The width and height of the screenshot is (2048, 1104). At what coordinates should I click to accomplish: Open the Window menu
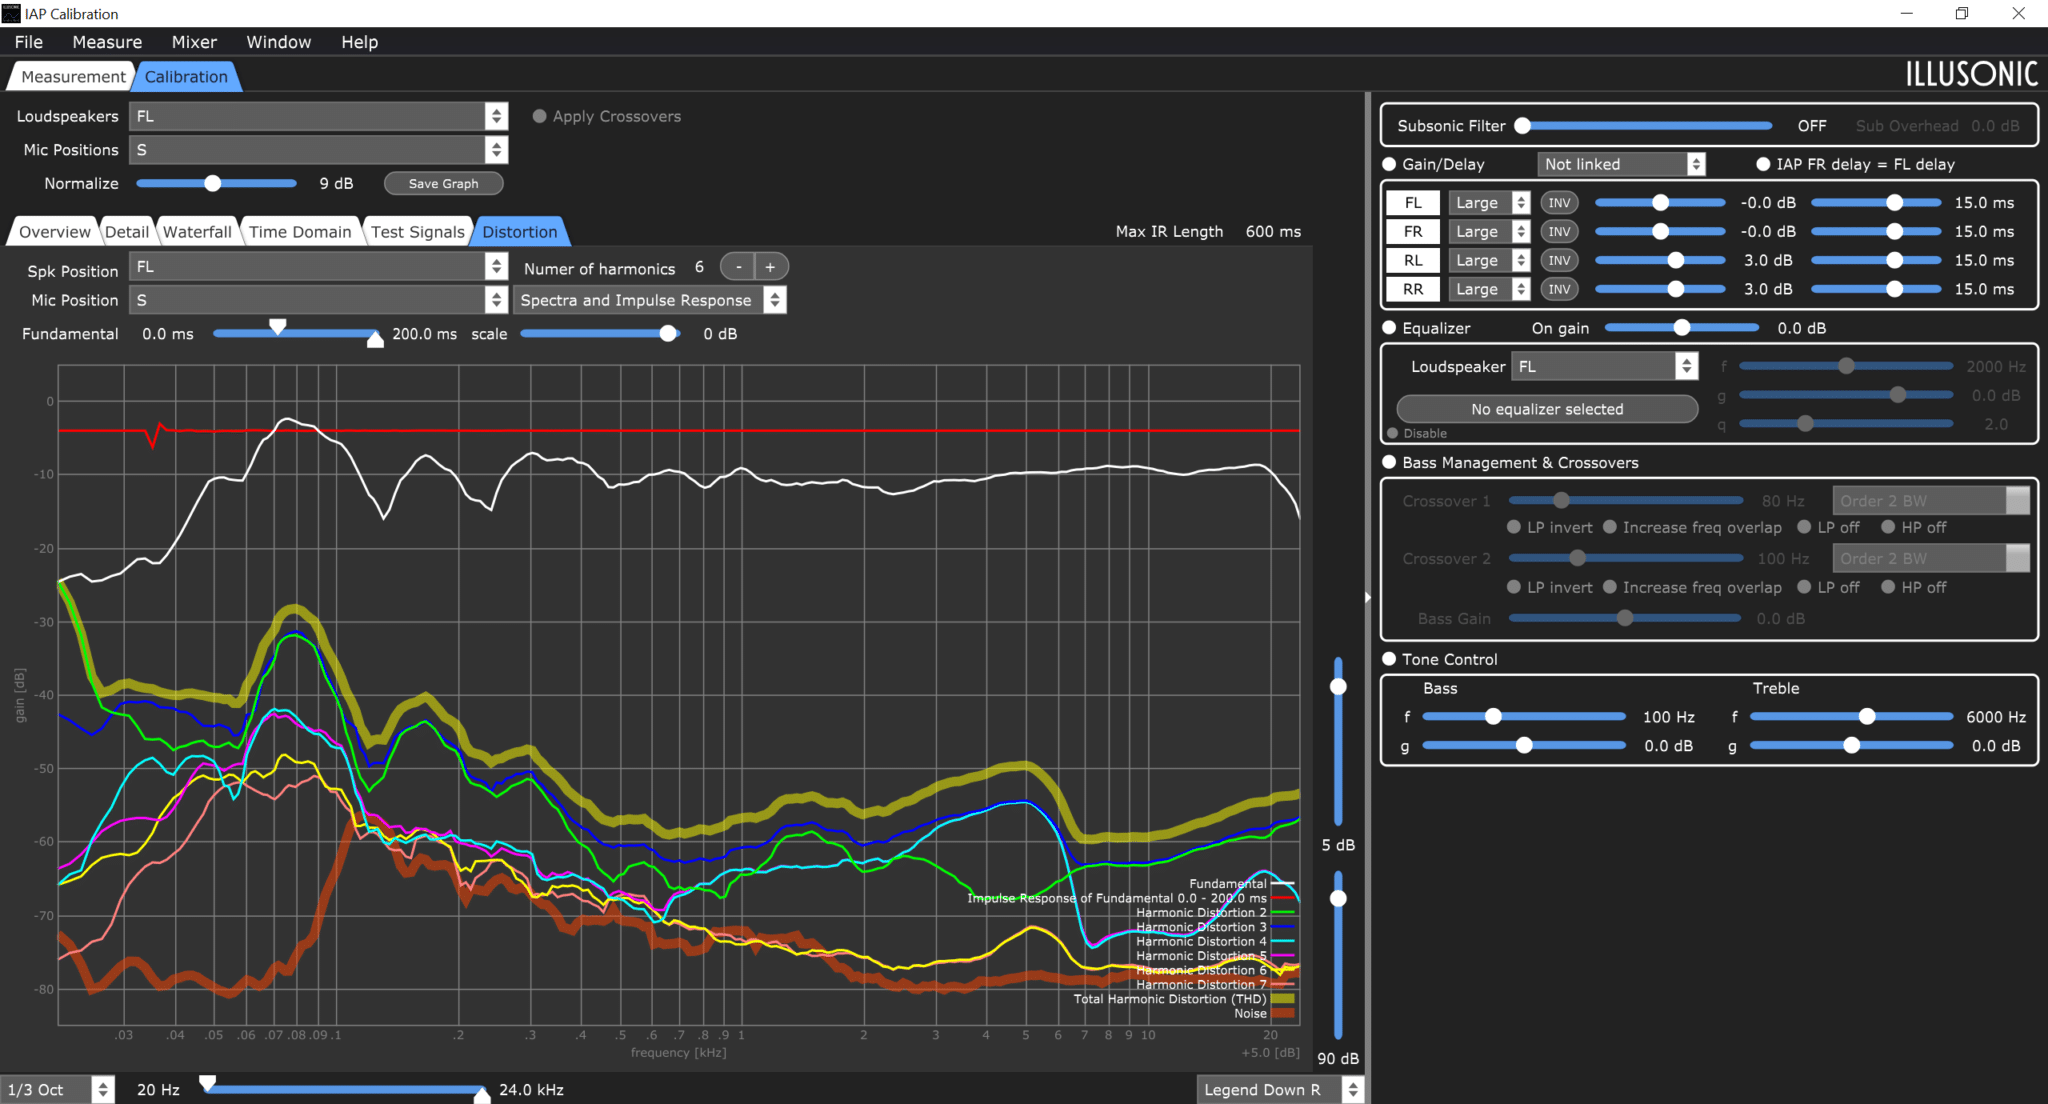point(279,42)
